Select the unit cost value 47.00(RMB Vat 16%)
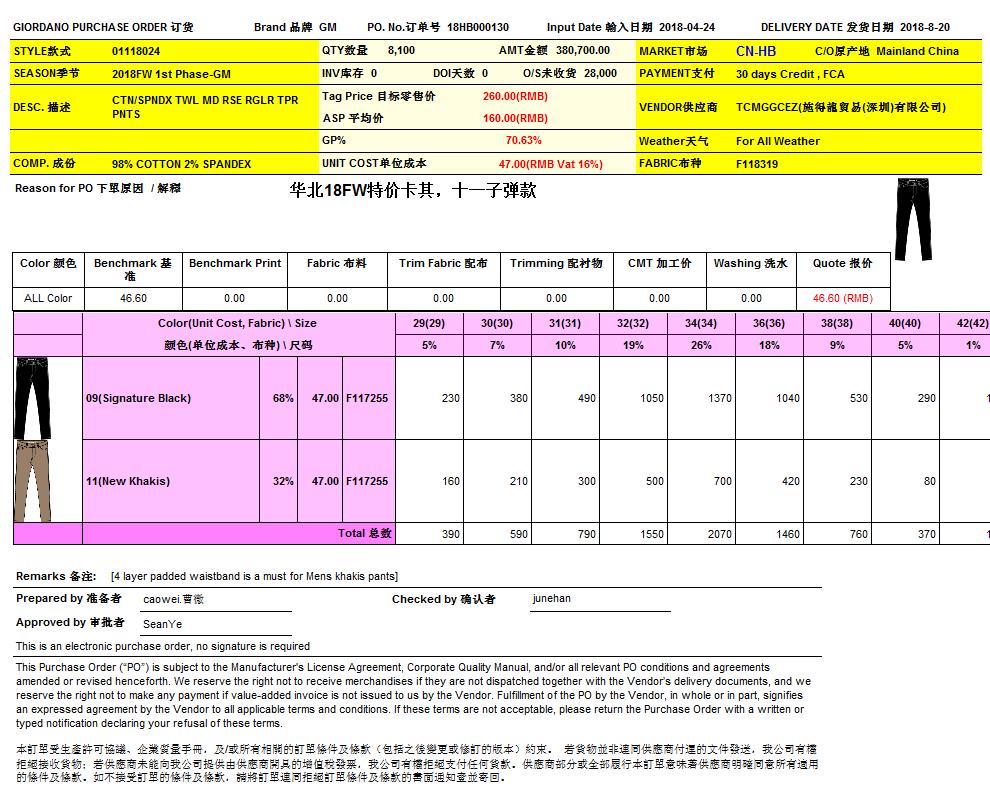990x806 pixels. 550,164
